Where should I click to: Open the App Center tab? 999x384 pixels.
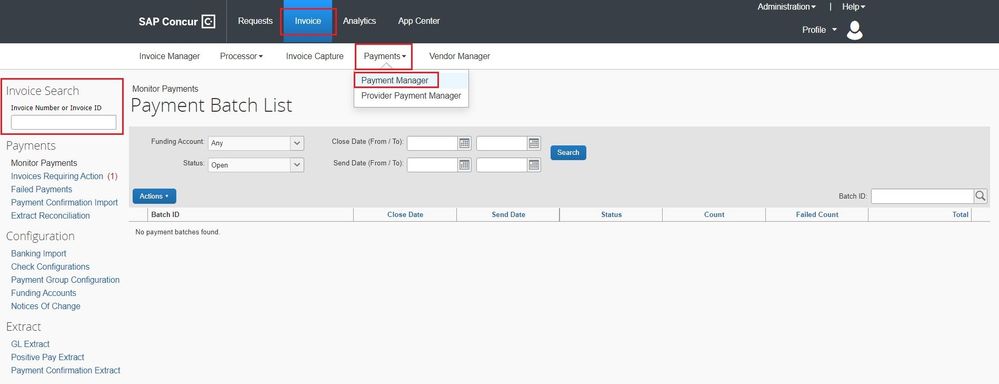(x=419, y=21)
